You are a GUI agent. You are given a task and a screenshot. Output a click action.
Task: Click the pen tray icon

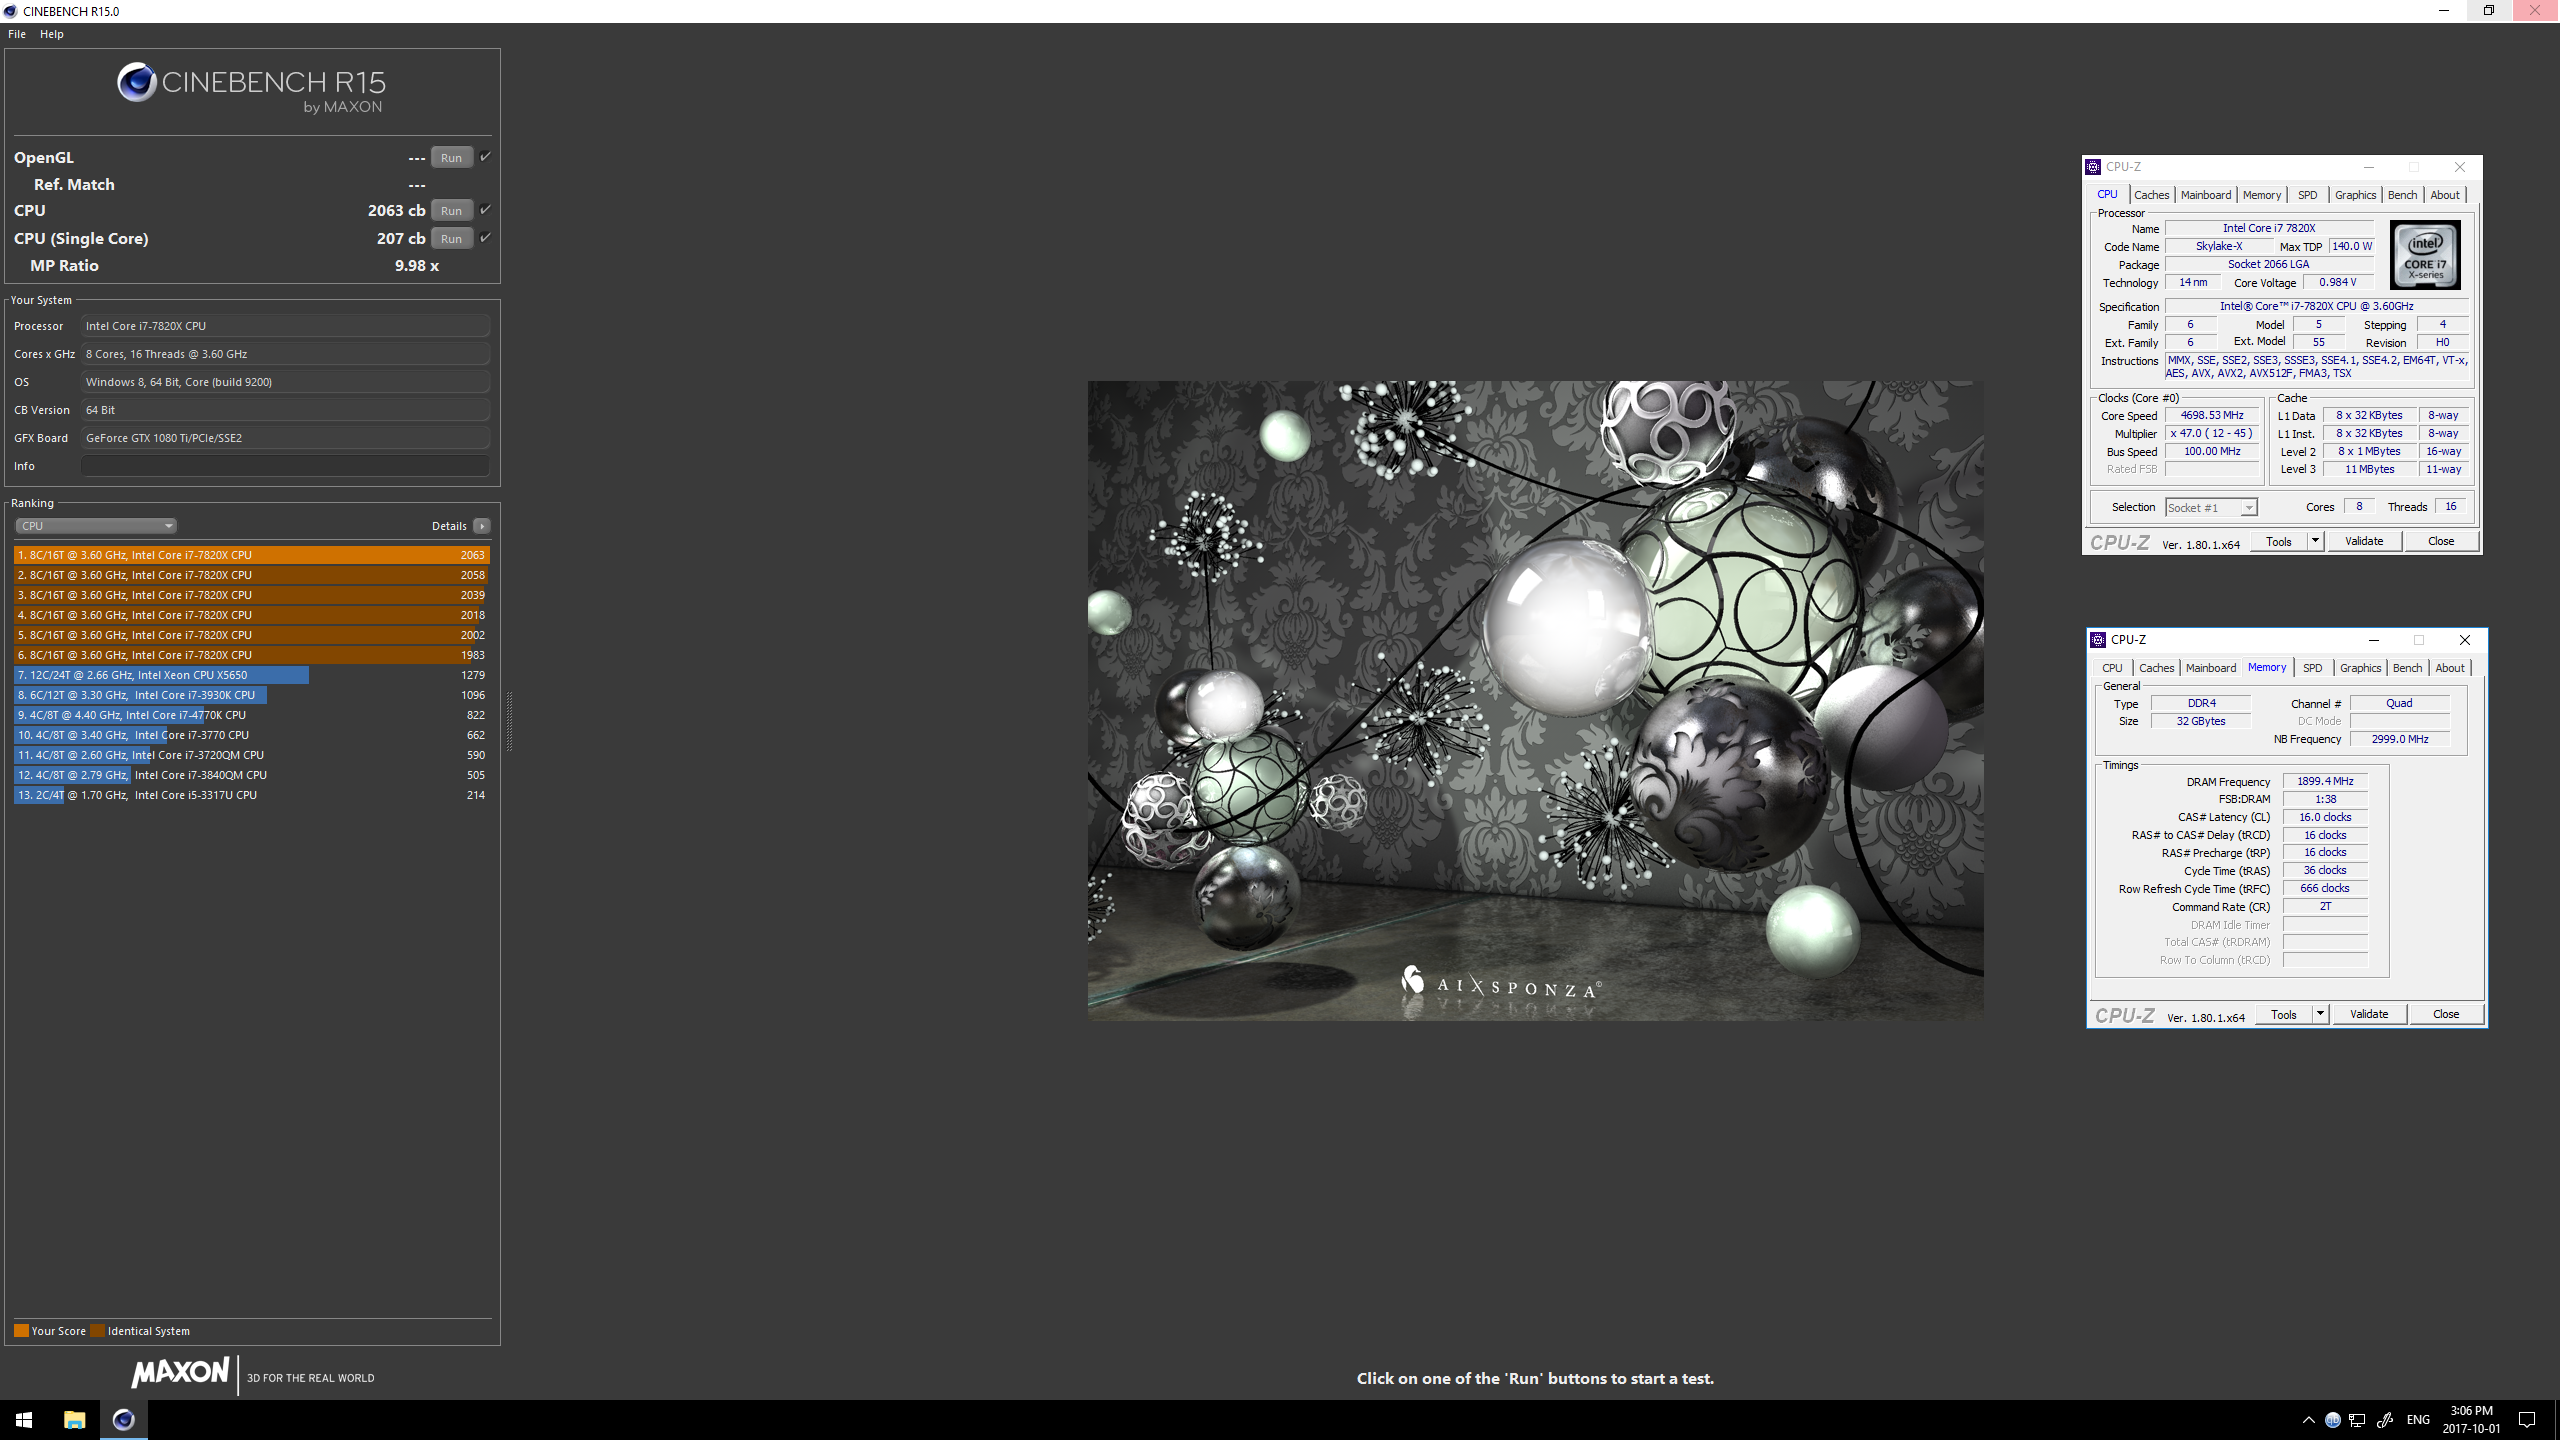click(x=2384, y=1420)
